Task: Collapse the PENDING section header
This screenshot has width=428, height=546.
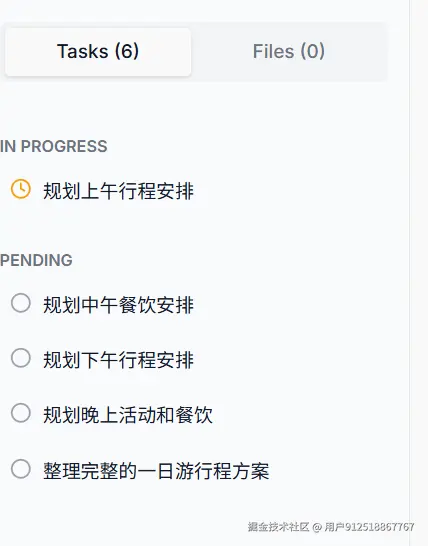Action: coord(36,260)
